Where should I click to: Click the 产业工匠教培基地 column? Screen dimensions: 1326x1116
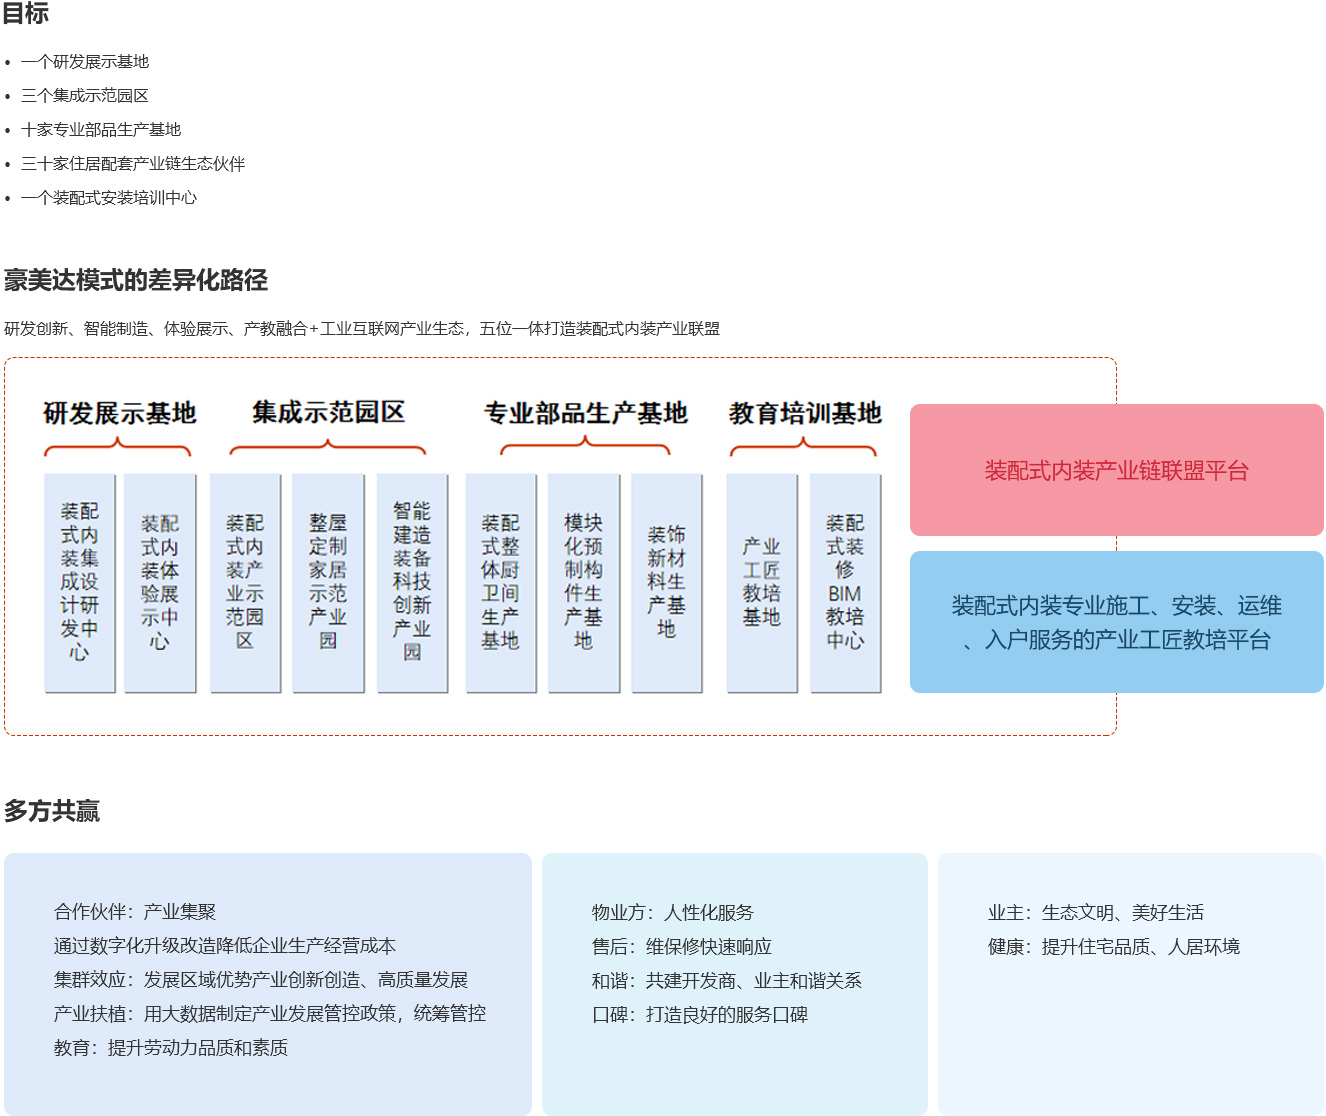click(762, 583)
